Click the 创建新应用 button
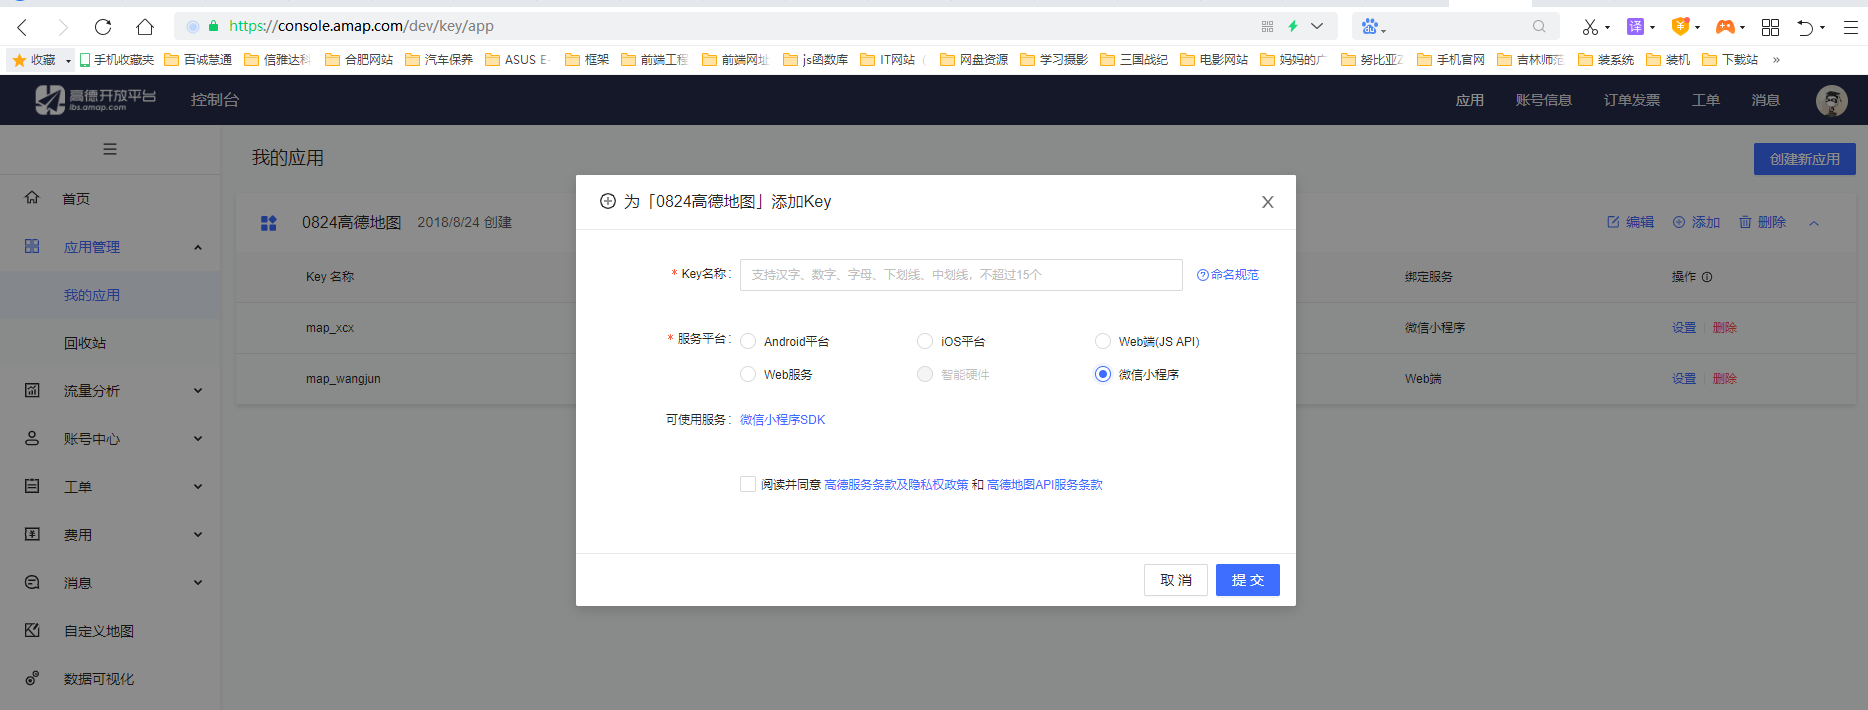Image resolution: width=1868 pixels, height=710 pixels. (x=1805, y=159)
